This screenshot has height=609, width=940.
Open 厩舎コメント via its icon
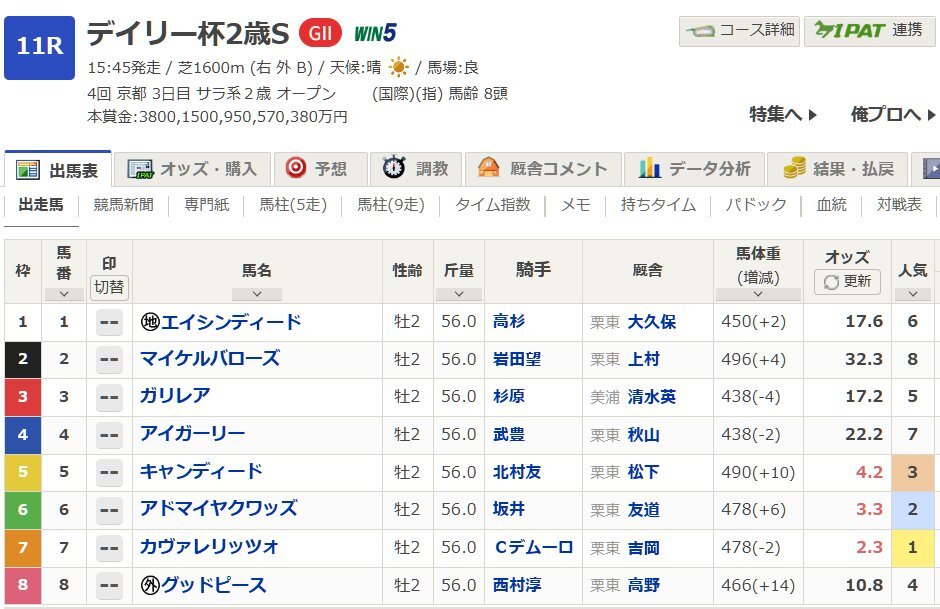click(x=489, y=168)
